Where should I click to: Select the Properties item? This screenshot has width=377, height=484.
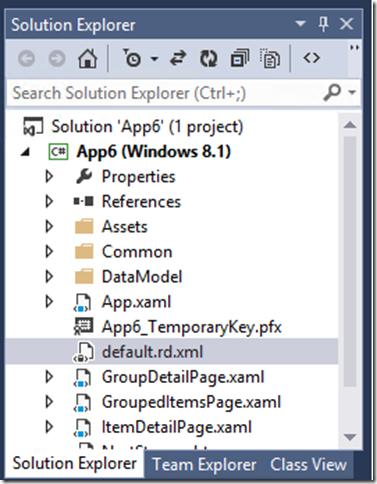click(138, 177)
